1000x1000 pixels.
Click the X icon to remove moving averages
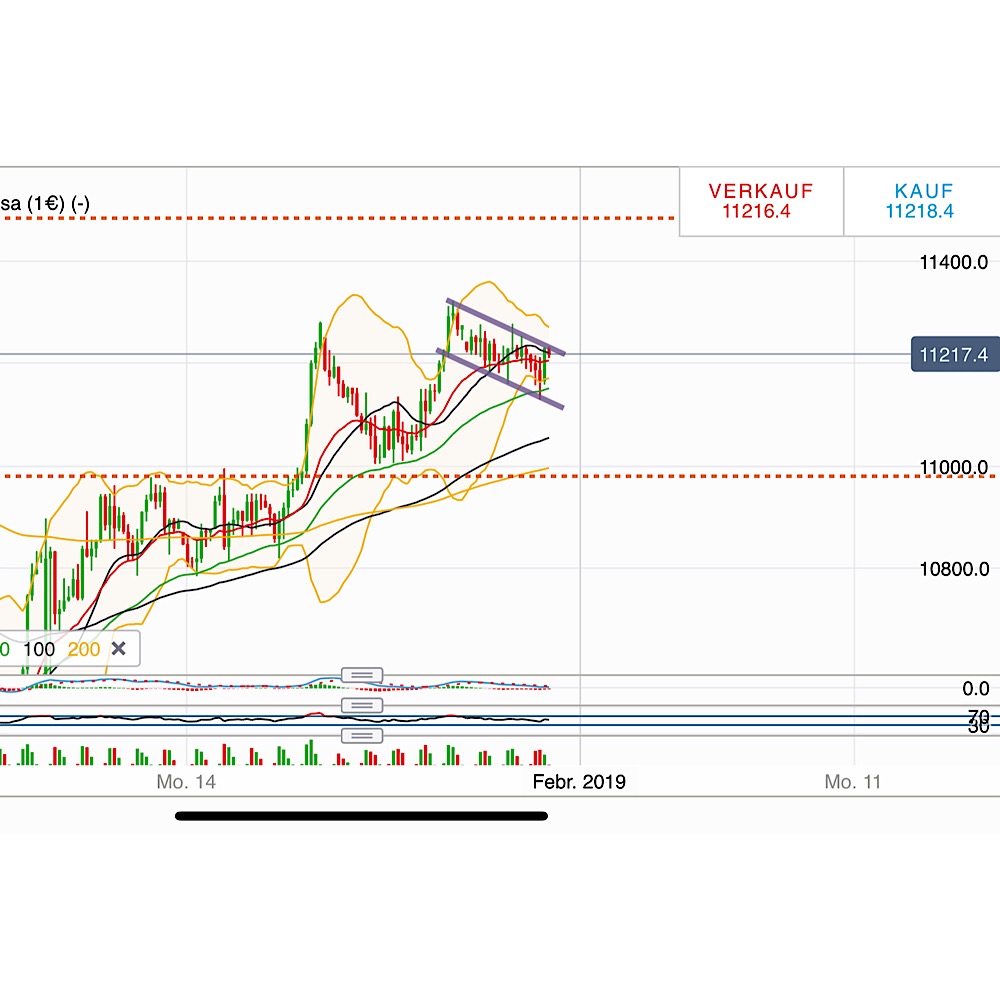(118, 648)
